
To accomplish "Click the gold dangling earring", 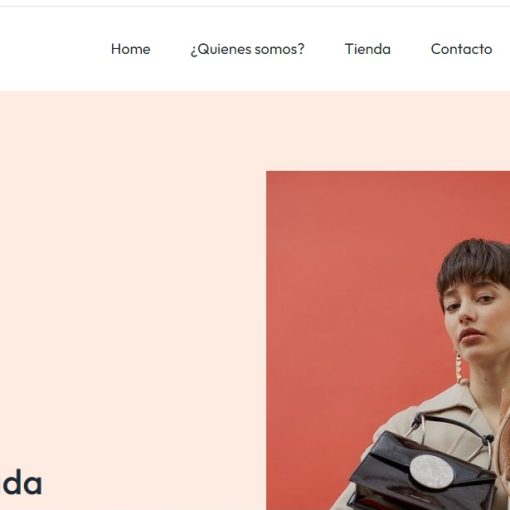I will click(459, 367).
